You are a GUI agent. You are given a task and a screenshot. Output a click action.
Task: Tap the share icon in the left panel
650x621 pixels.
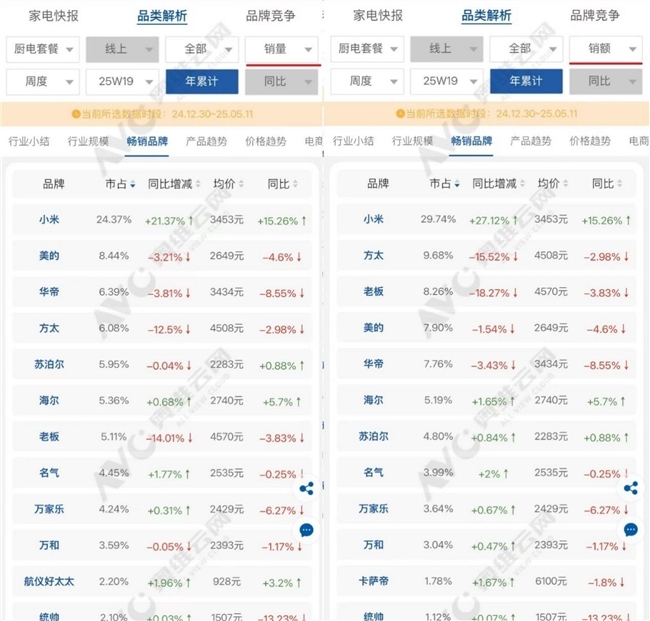coord(307,489)
